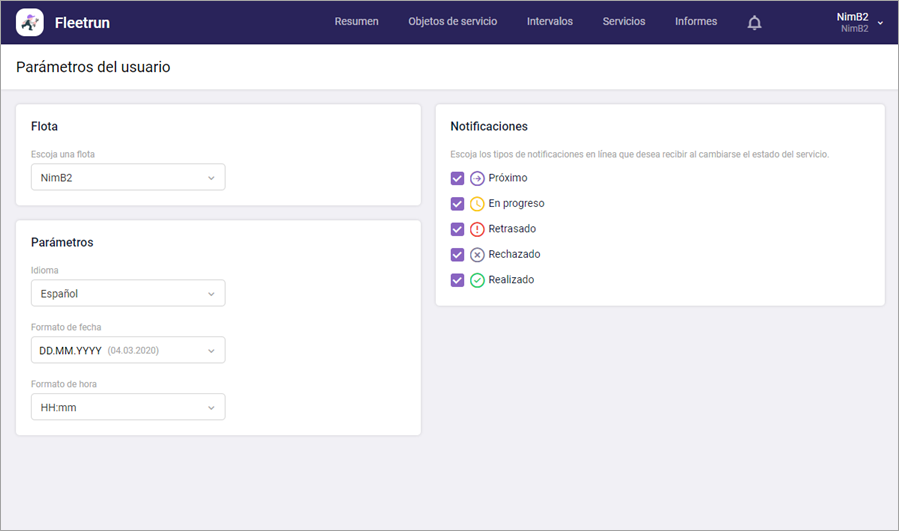The width and height of the screenshot is (899, 531).
Task: Open the Objetos de servicio page
Action: tap(452, 21)
